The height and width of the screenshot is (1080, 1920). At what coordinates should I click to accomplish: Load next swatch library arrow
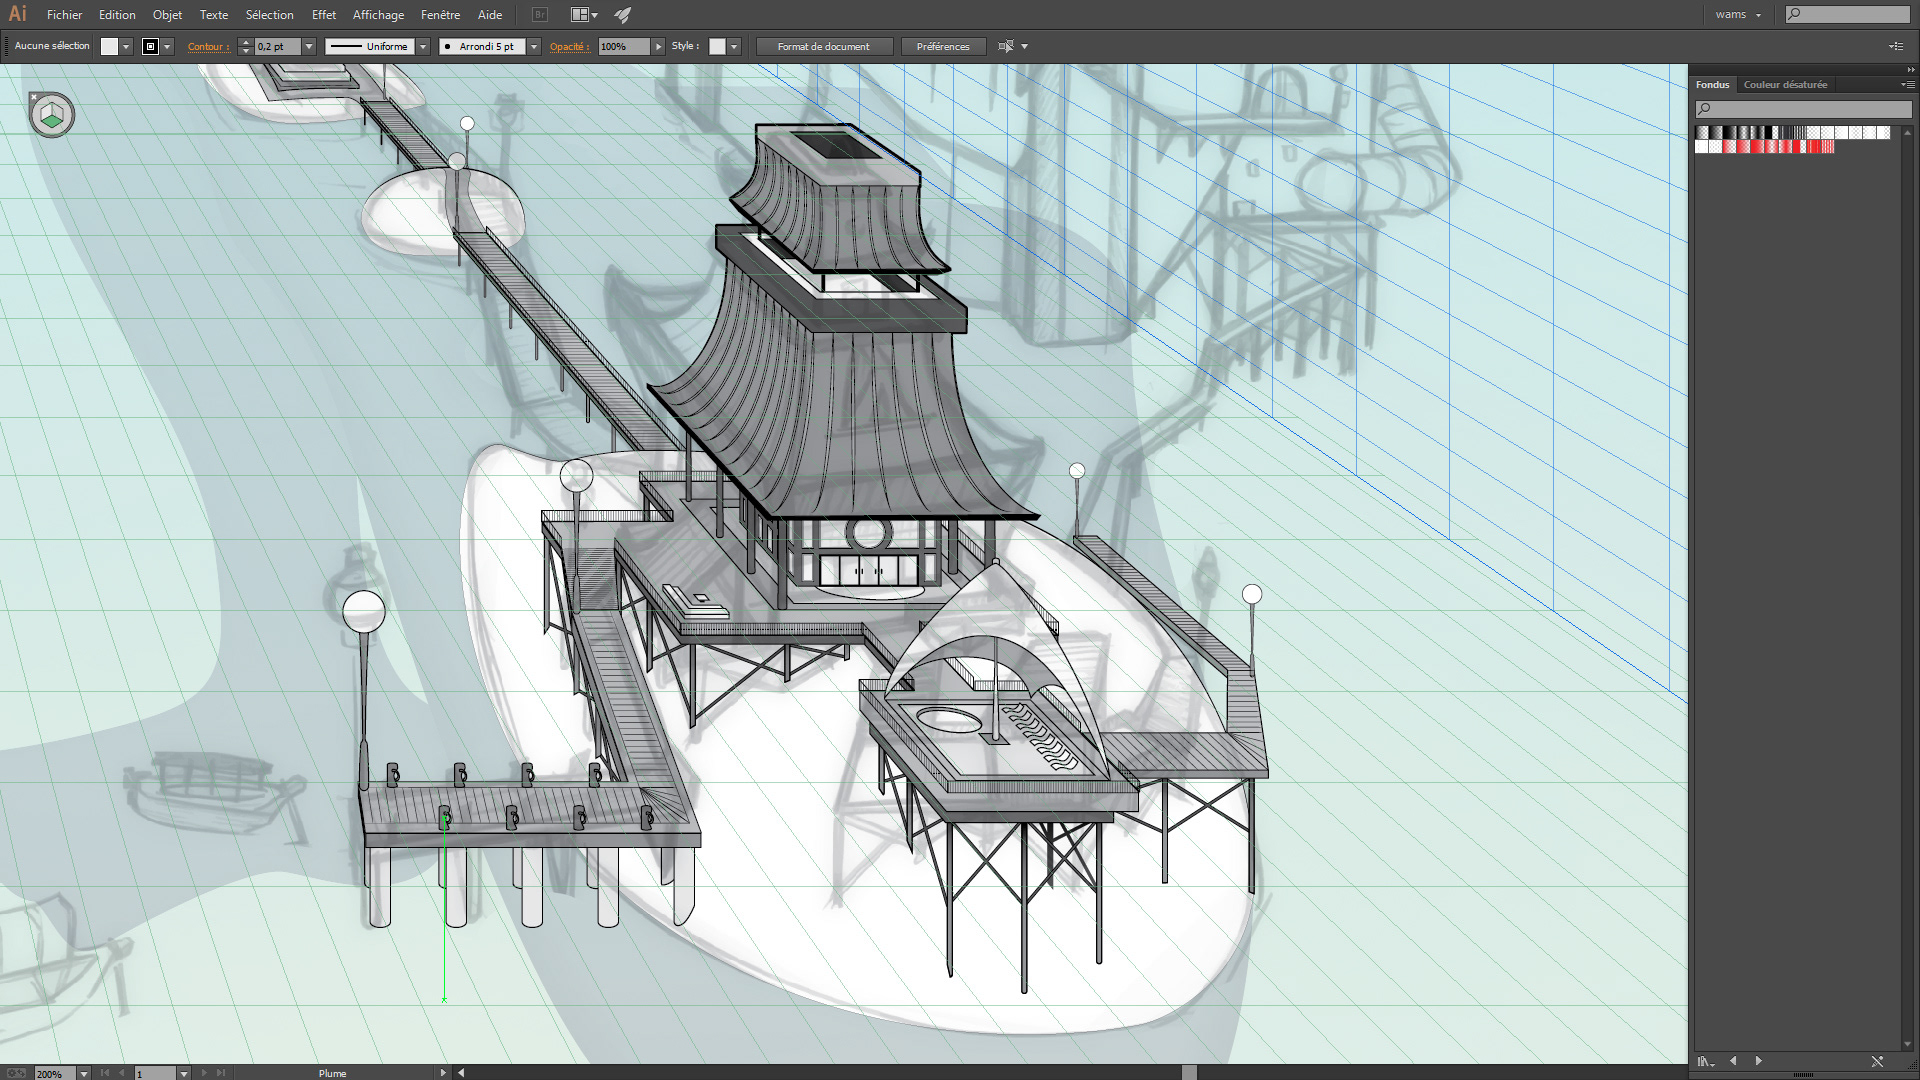[x=1758, y=1061]
